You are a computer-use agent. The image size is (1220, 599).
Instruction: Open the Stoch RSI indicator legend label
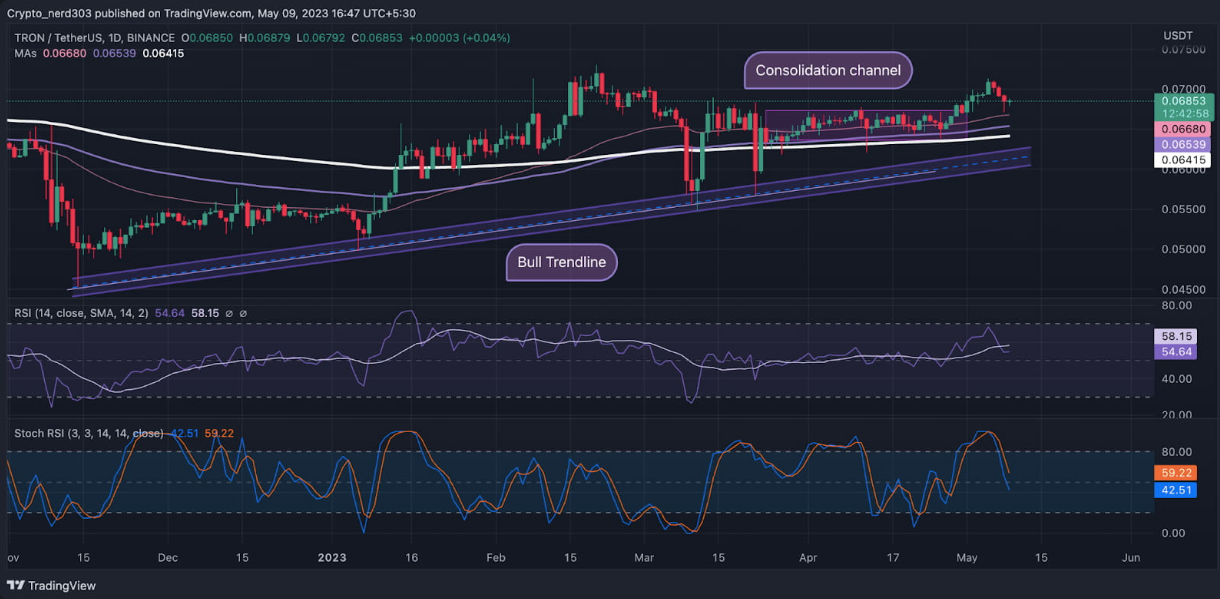(x=89, y=433)
